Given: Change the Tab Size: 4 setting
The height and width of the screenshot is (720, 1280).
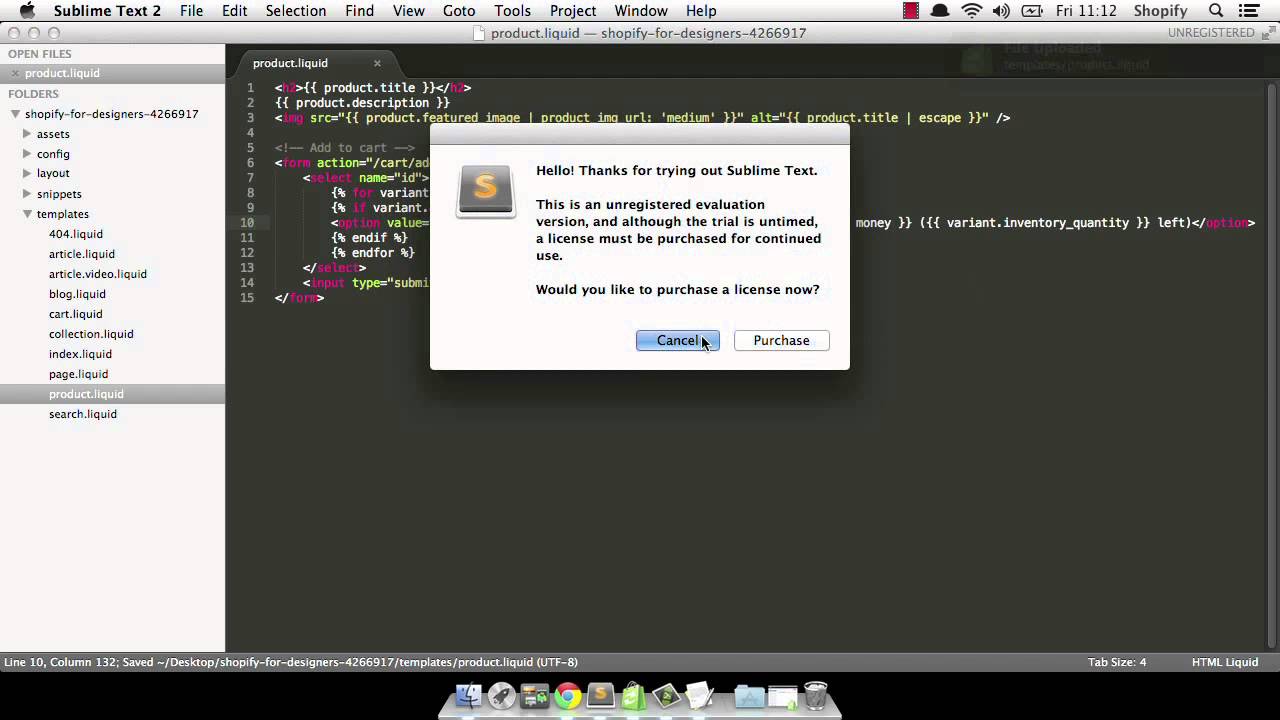Looking at the screenshot, I should [x=1117, y=662].
